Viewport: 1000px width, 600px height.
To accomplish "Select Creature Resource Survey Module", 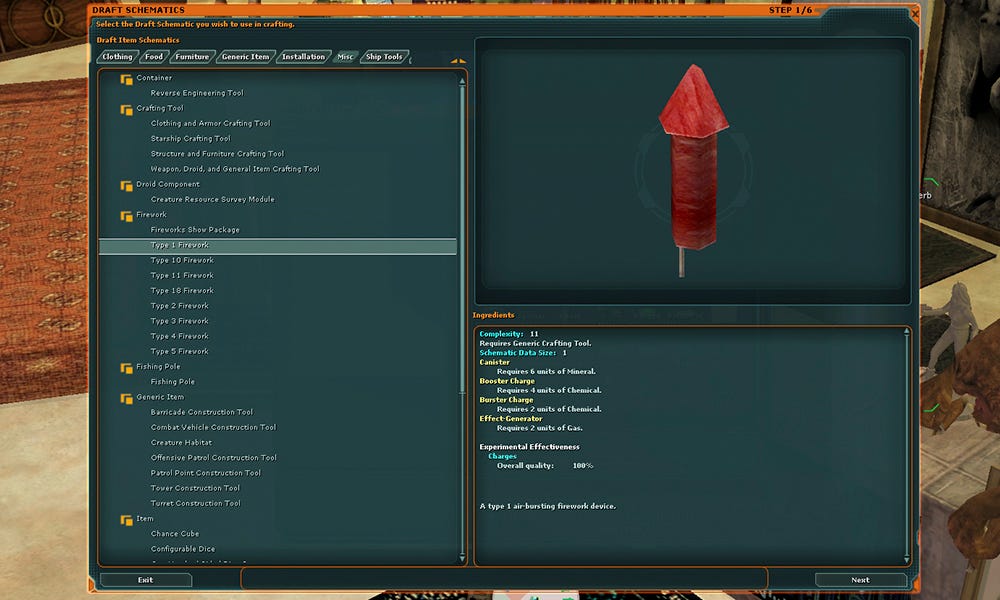I will (x=212, y=200).
